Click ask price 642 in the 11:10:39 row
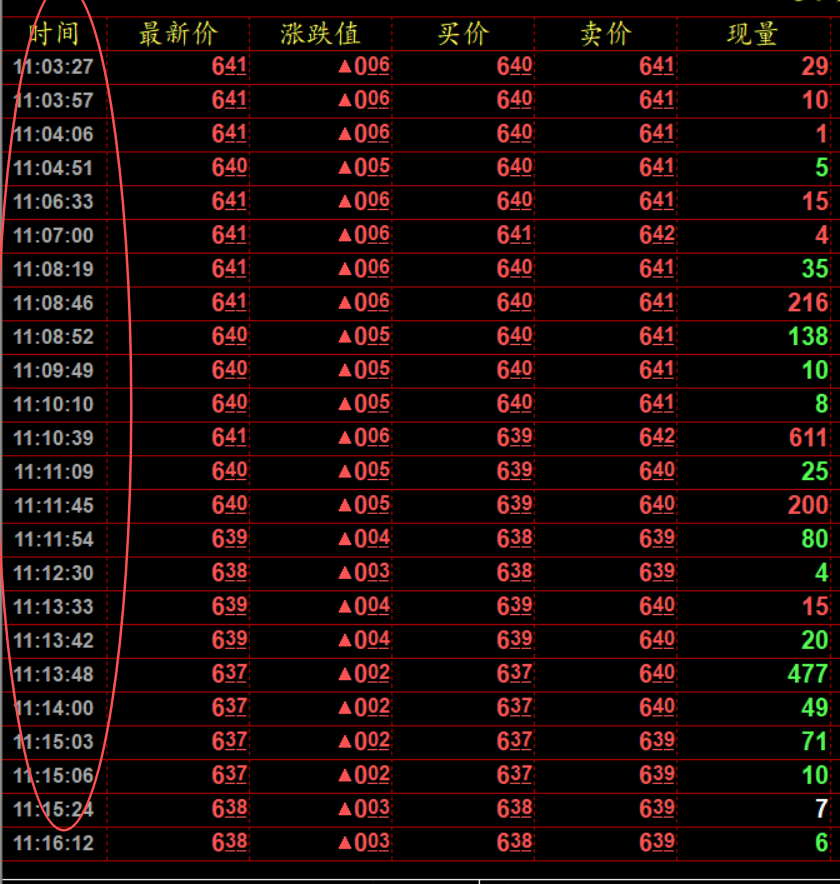The height and width of the screenshot is (884, 840). click(x=657, y=438)
